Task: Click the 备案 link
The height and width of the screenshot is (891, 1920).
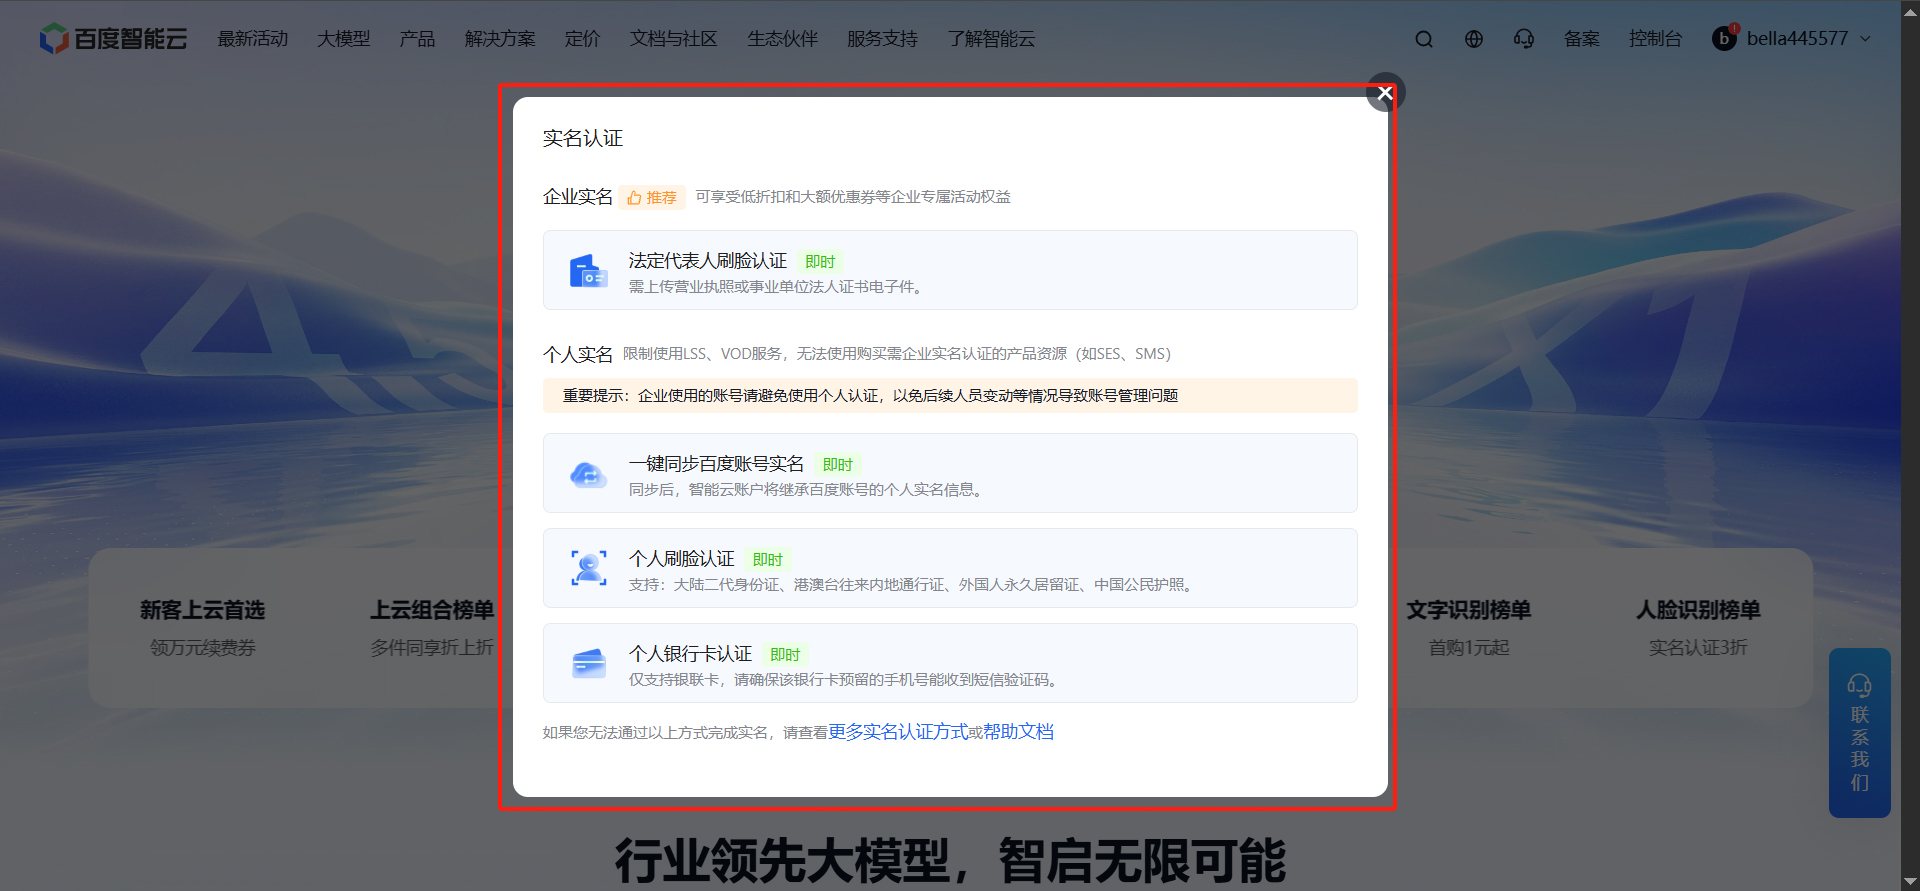Action: 1582,39
